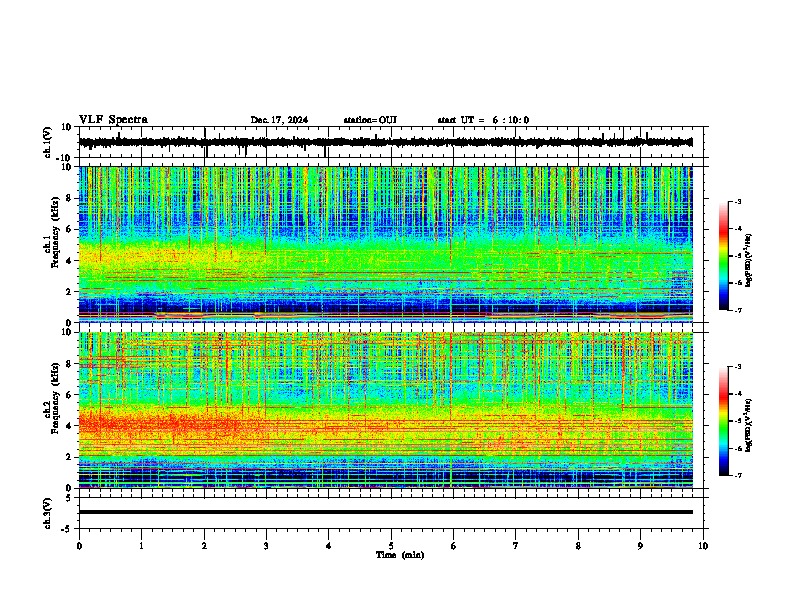The width and height of the screenshot is (792, 612).
Task: Click the time axis tick label '0'
Action: [79, 546]
